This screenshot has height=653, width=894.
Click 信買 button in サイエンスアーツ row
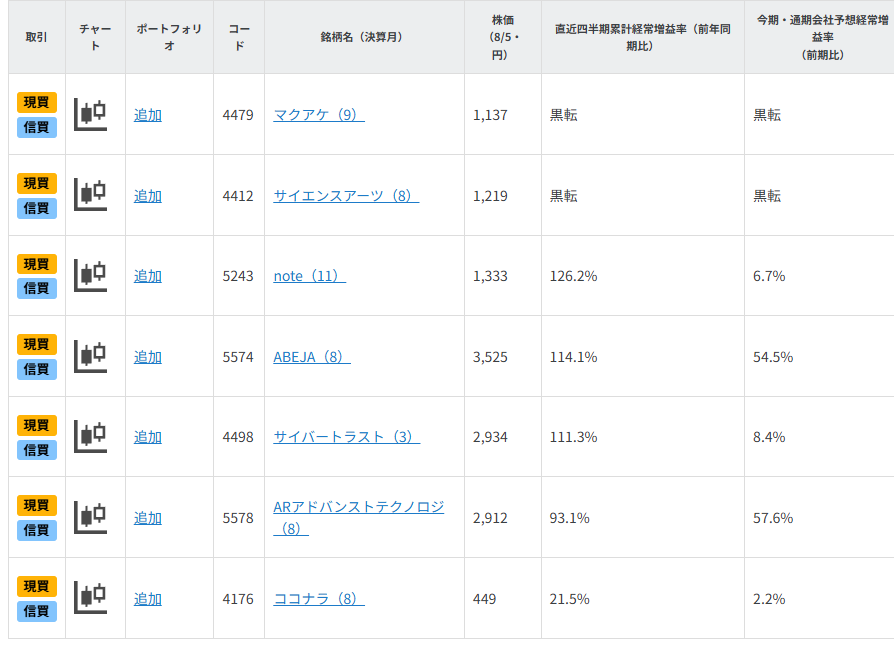[x=36, y=208]
